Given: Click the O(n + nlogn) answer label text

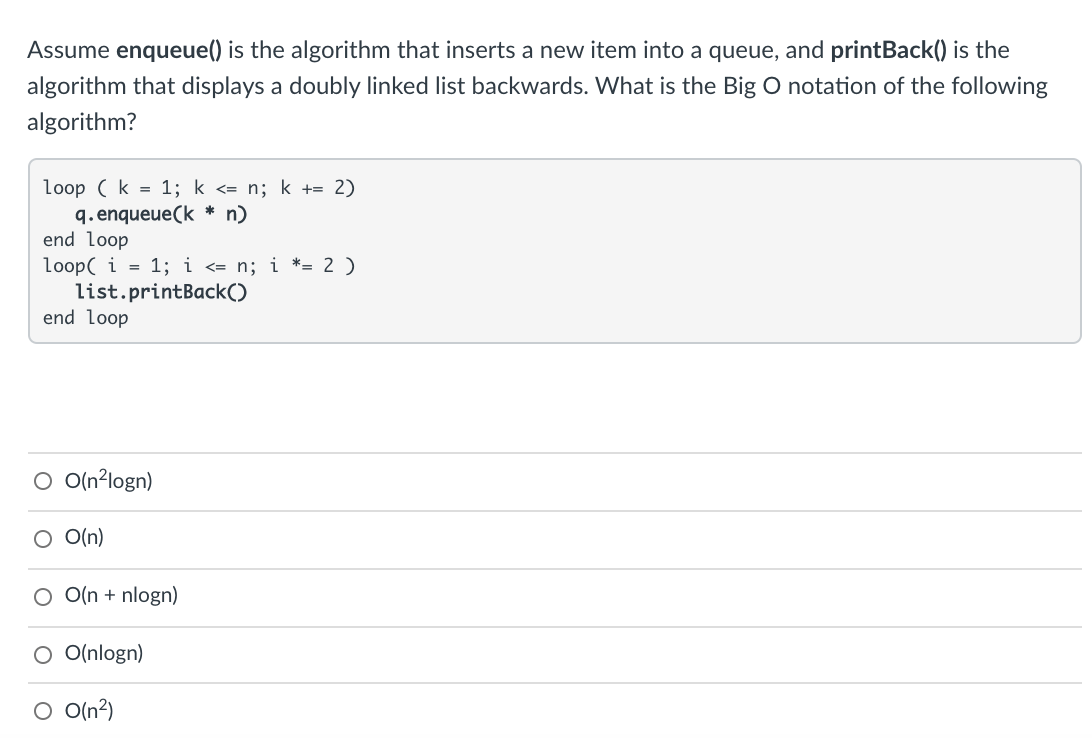Looking at the screenshot, I should click(x=121, y=595).
